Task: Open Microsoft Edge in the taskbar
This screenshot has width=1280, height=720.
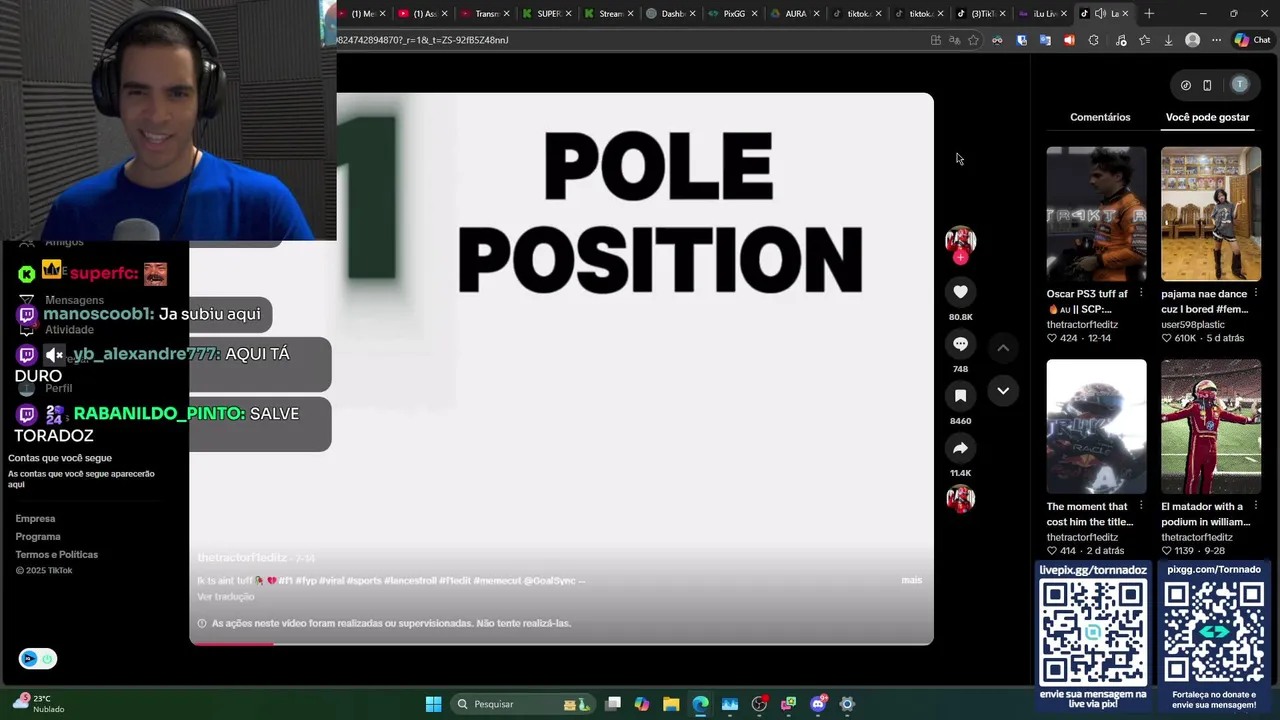Action: tap(700, 704)
